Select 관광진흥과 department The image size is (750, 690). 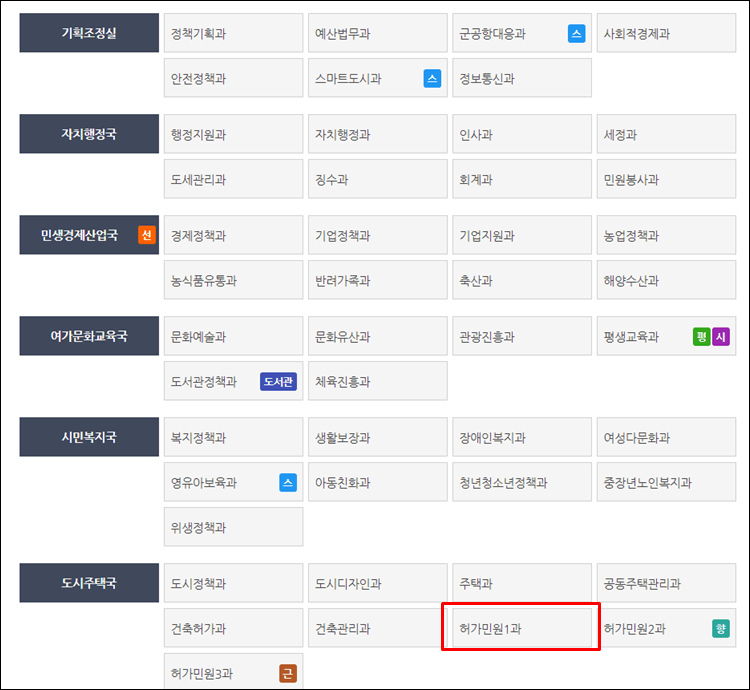point(522,336)
